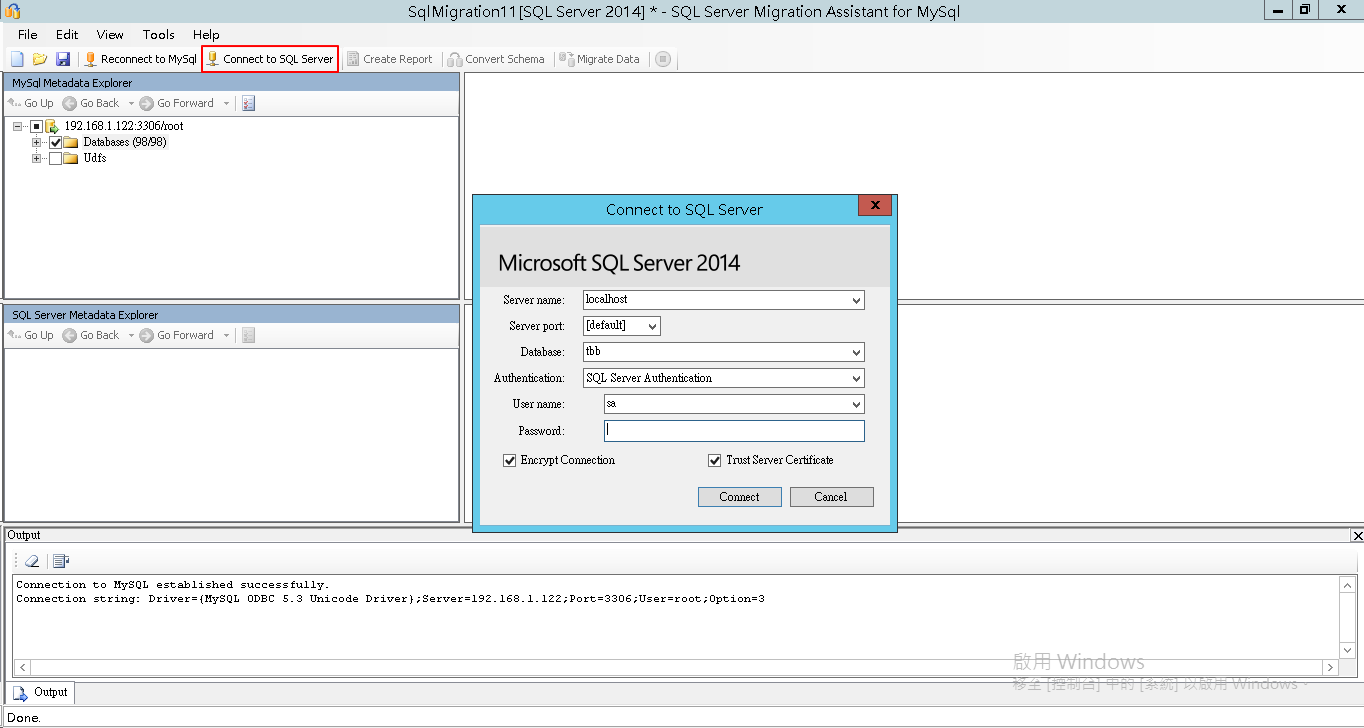Screen dimensions: 1364x728
Task: Open the Tools menu
Action: 158,34
